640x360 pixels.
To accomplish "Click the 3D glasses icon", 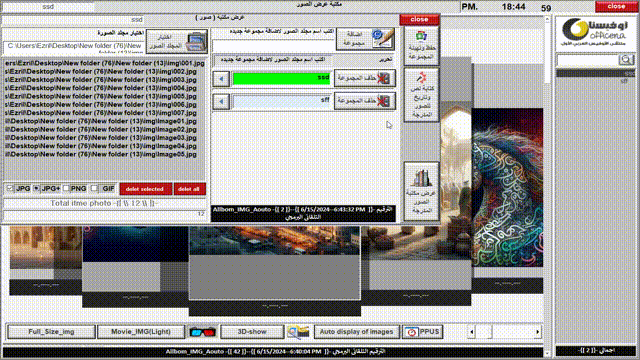I will pos(203,332).
